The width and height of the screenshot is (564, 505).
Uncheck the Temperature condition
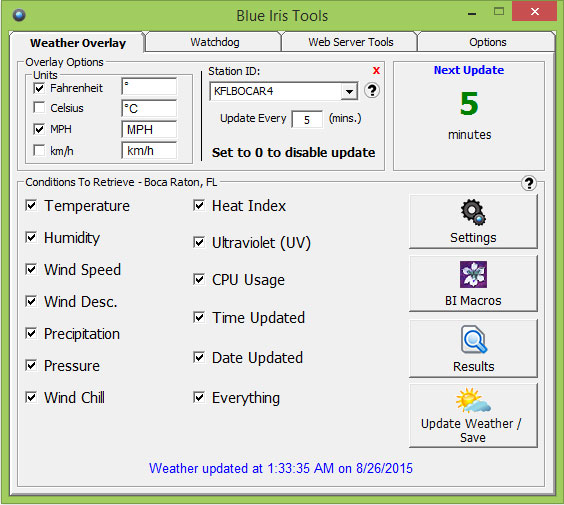(31, 205)
